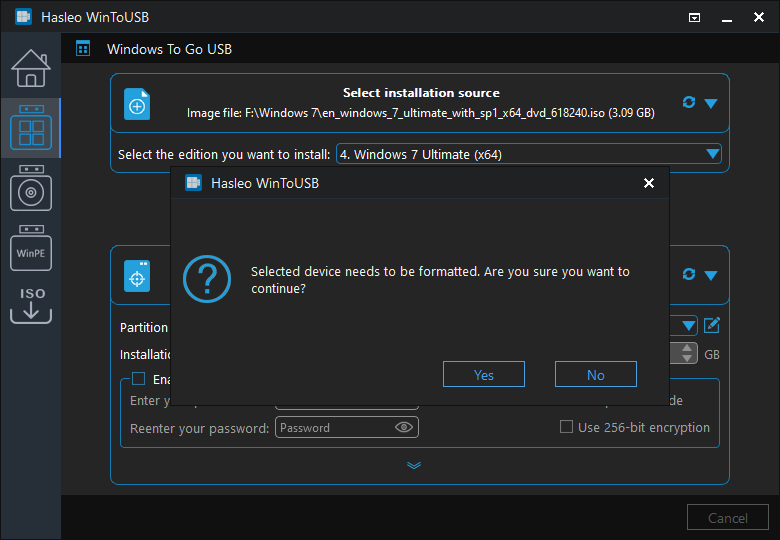Open the Windows edition dropdown
The width and height of the screenshot is (780, 540).
(529, 154)
